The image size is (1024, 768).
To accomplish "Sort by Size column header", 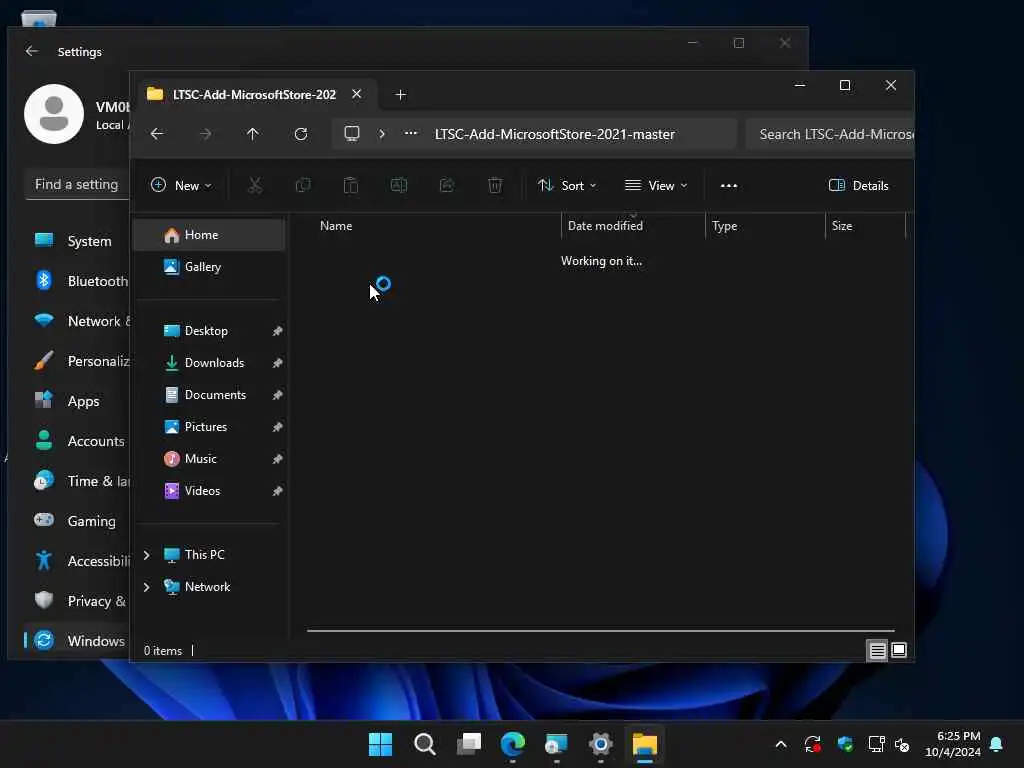I will click(865, 226).
